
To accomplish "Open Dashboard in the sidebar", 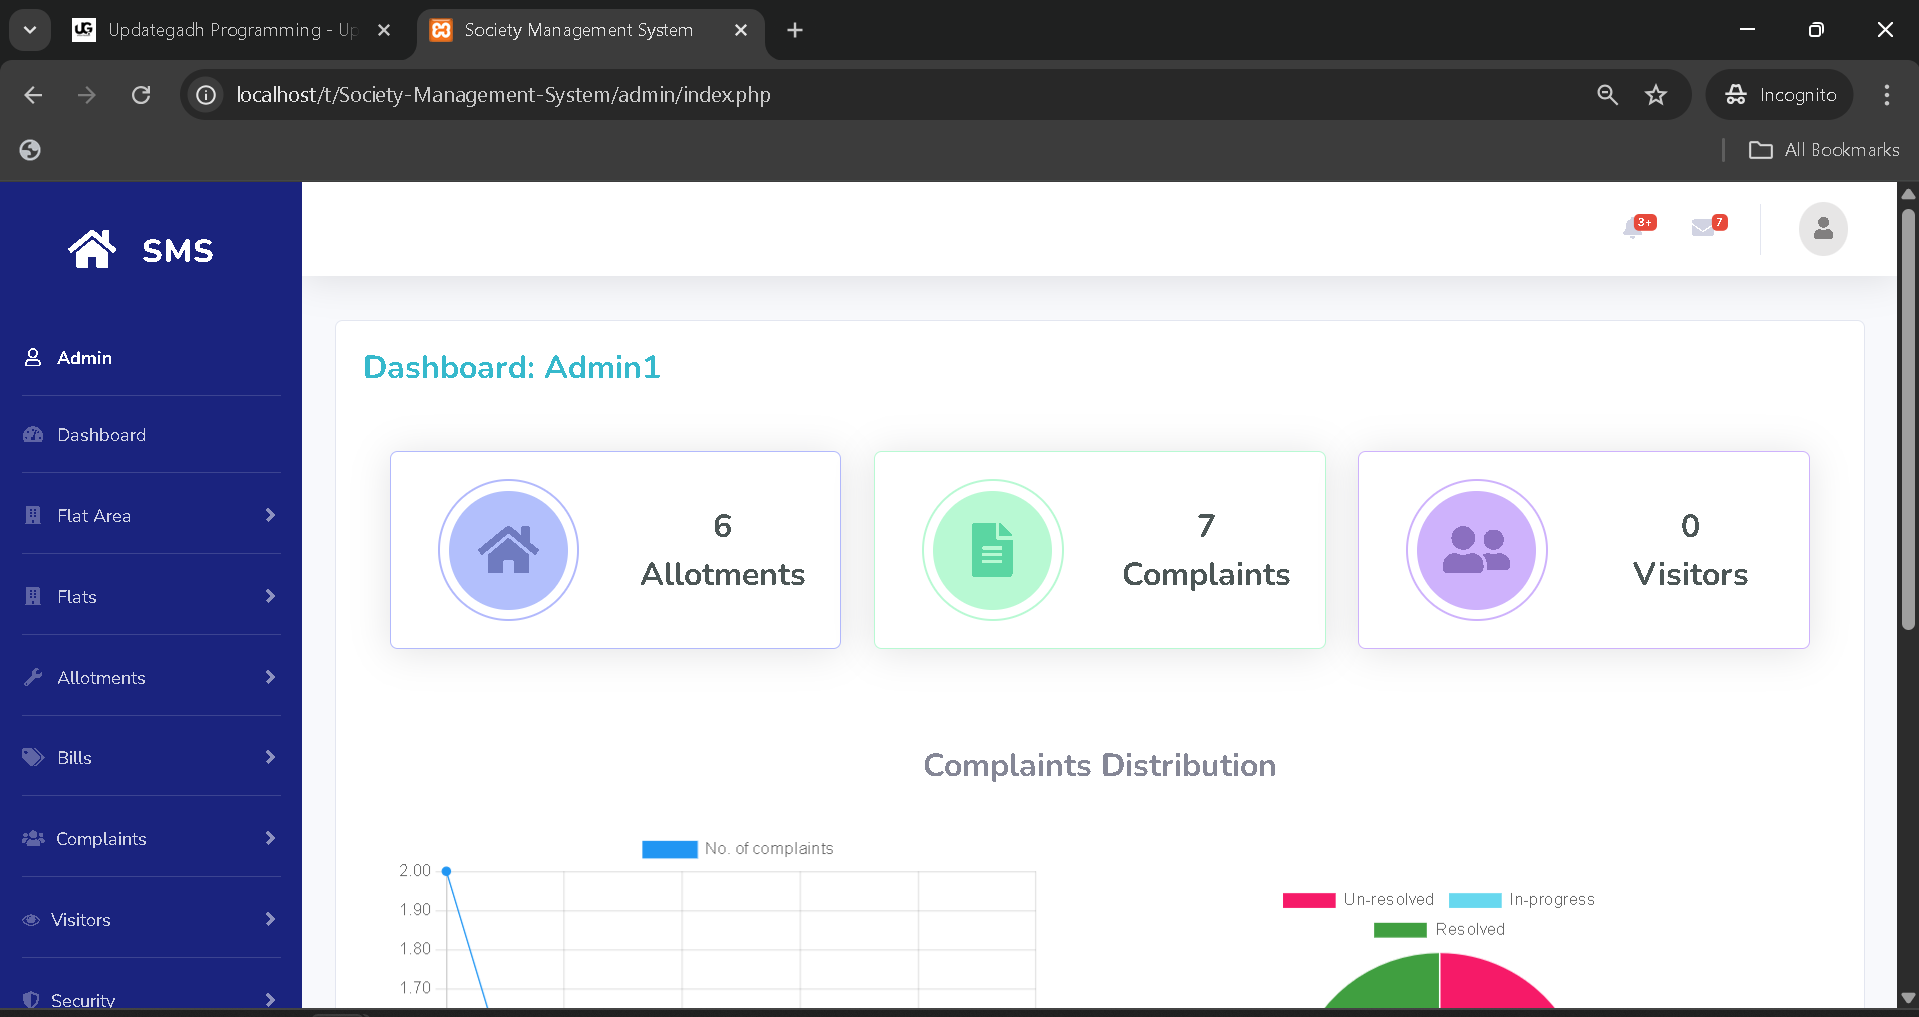I will [x=101, y=435].
